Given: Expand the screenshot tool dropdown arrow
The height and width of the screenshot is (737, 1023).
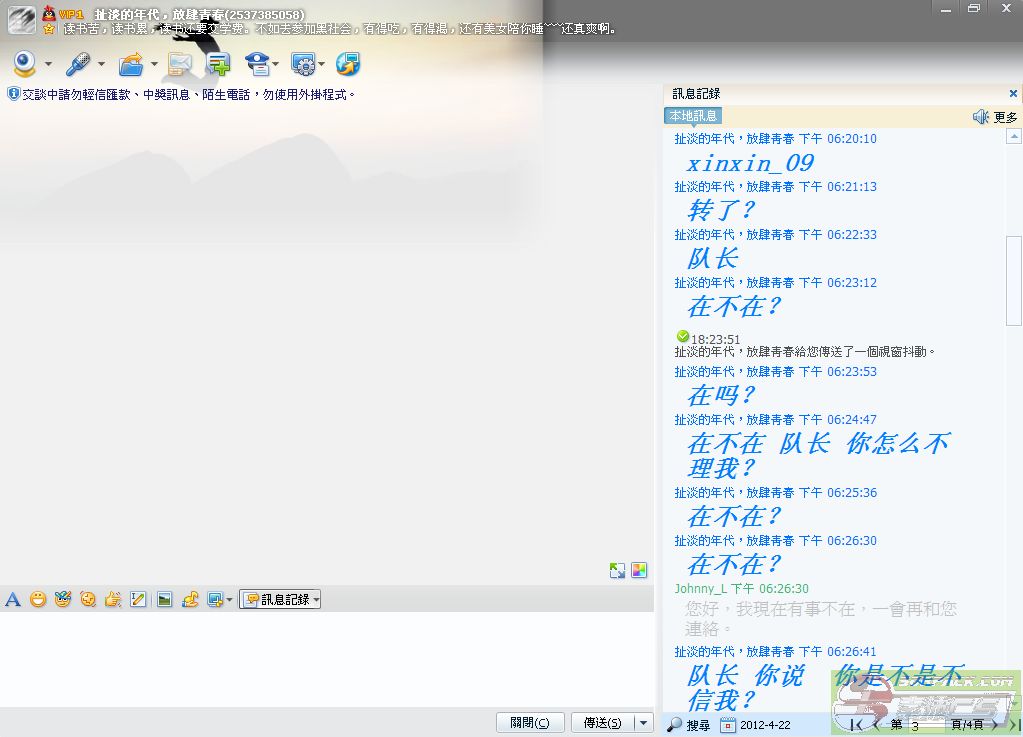Looking at the screenshot, I should 230,600.
